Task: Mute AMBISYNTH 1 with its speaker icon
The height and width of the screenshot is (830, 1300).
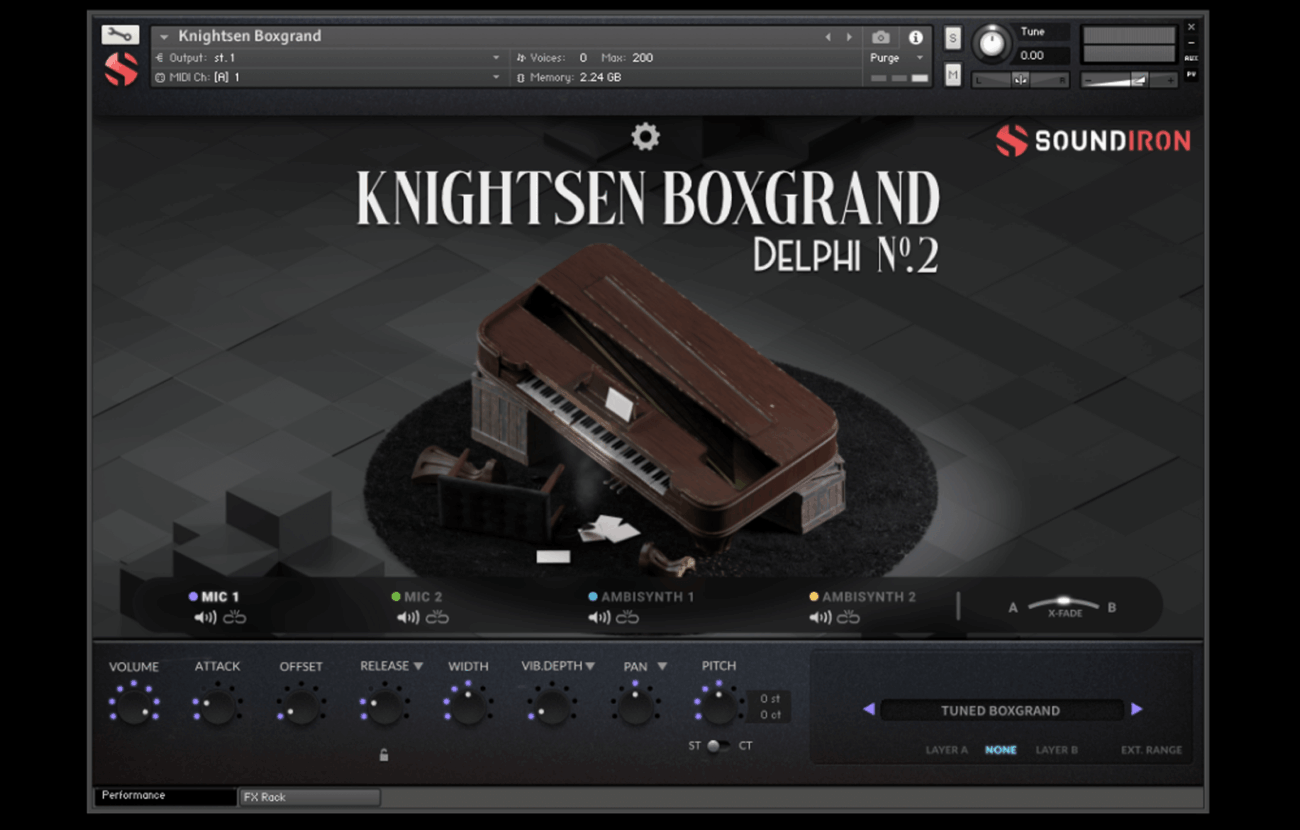Action: pos(599,617)
